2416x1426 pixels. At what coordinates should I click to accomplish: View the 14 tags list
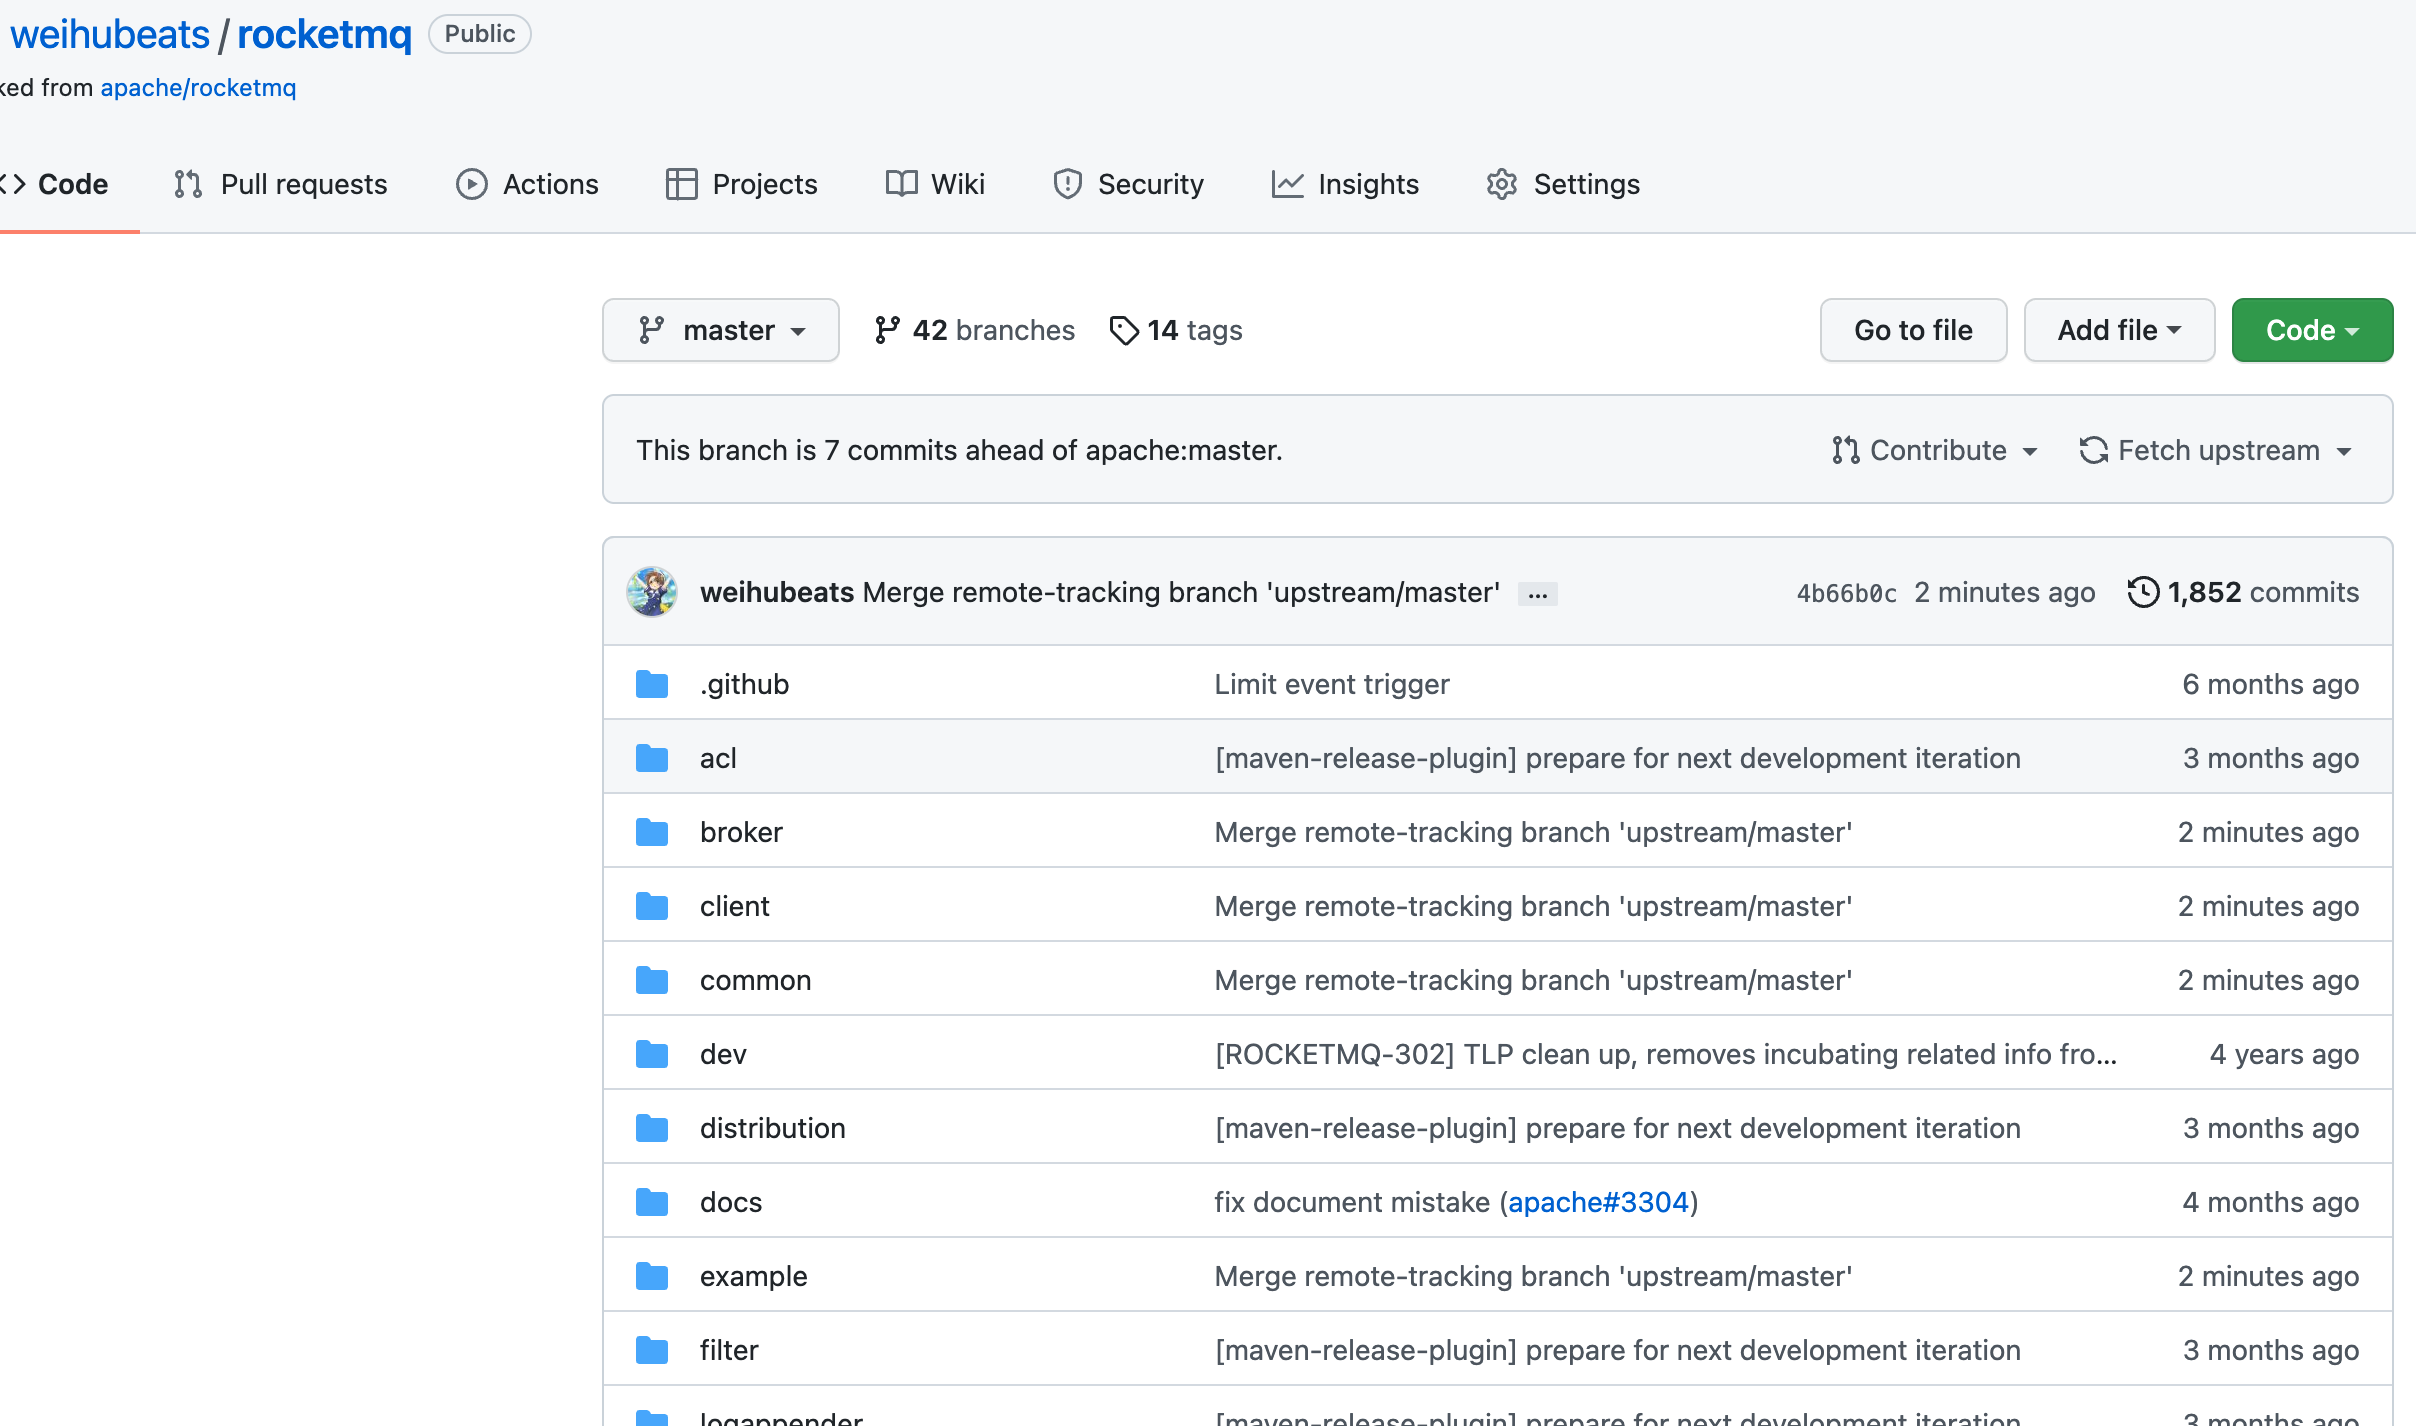tap(1176, 330)
